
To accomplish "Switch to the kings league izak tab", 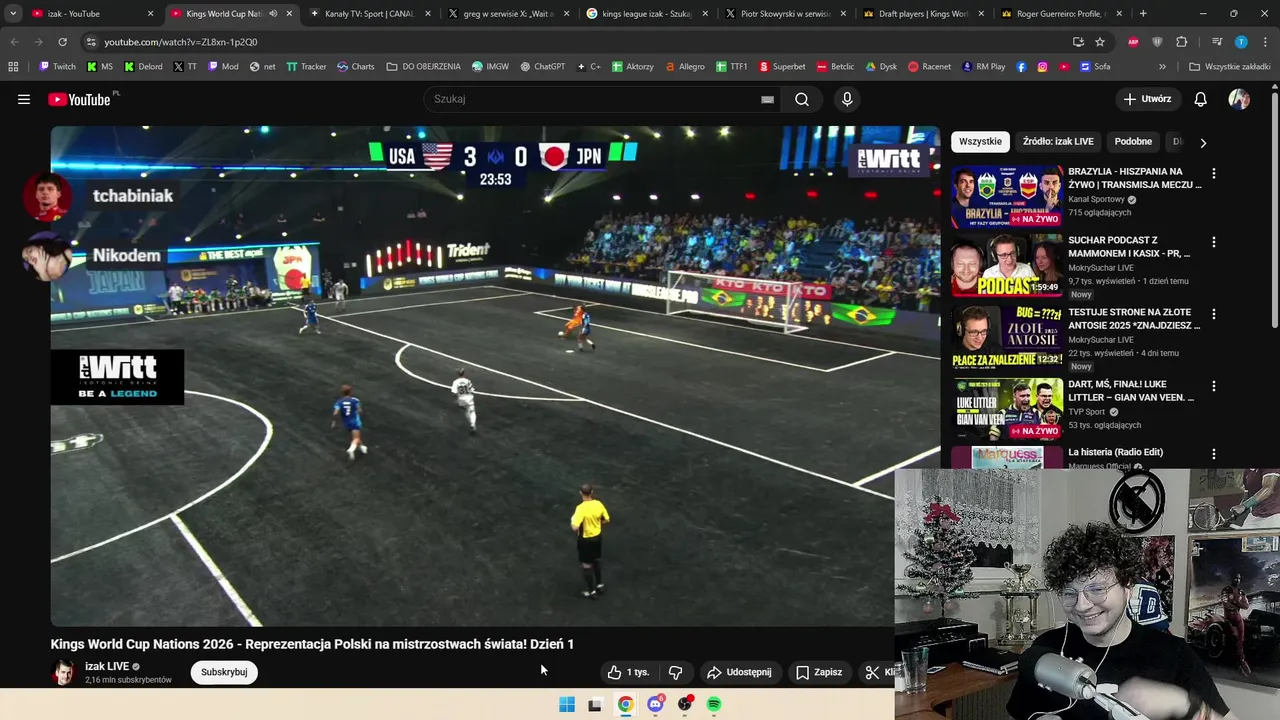I will point(645,14).
